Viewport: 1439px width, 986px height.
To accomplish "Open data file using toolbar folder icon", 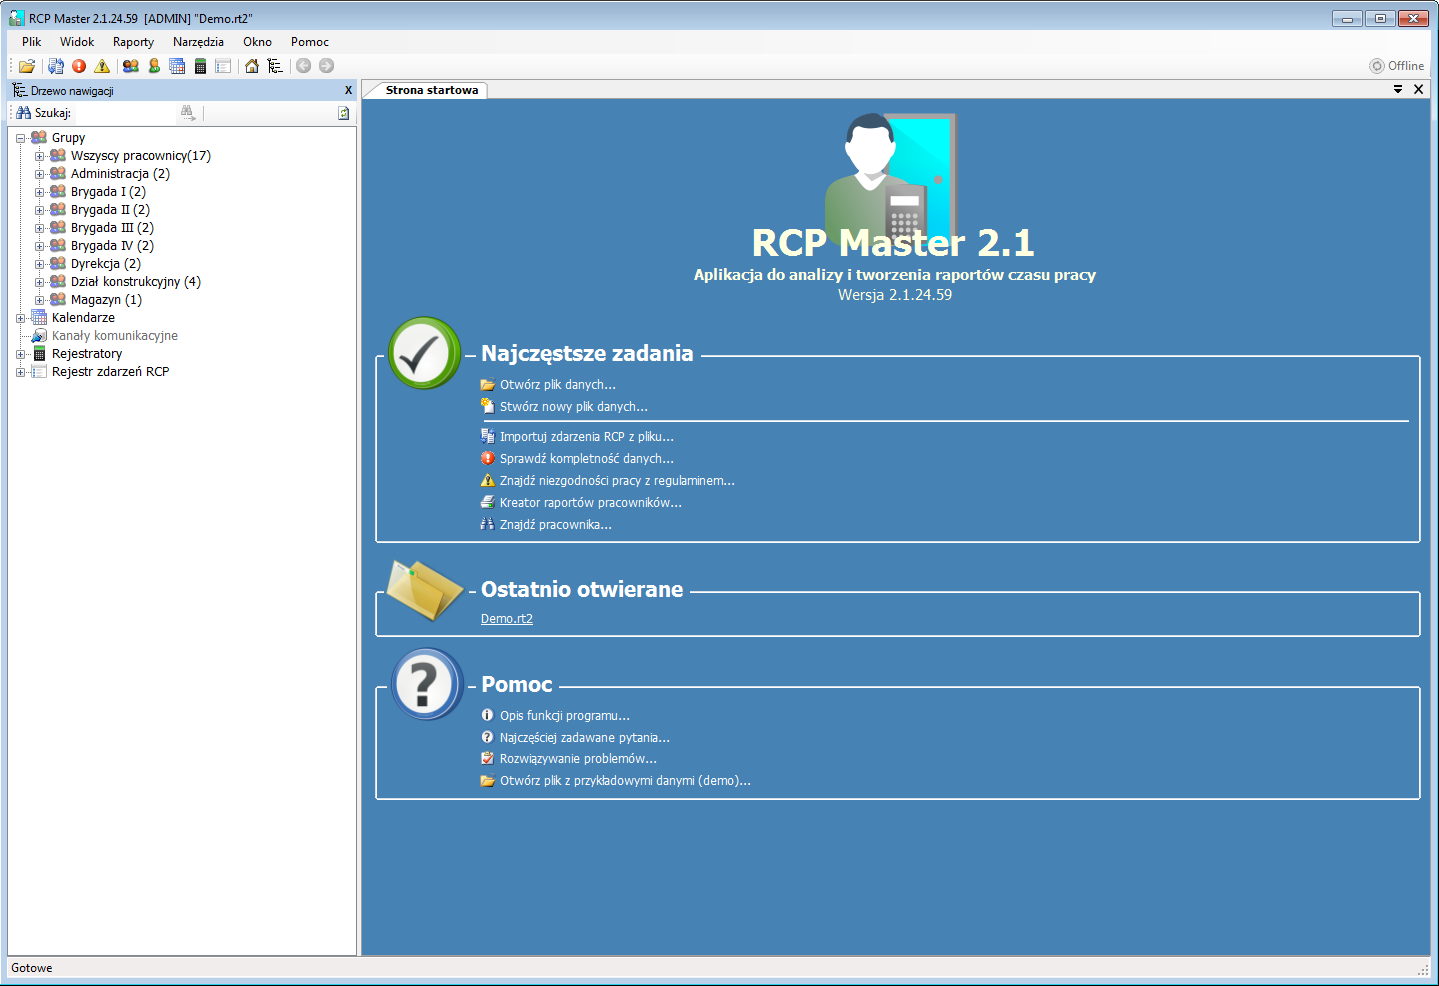I will 27,66.
